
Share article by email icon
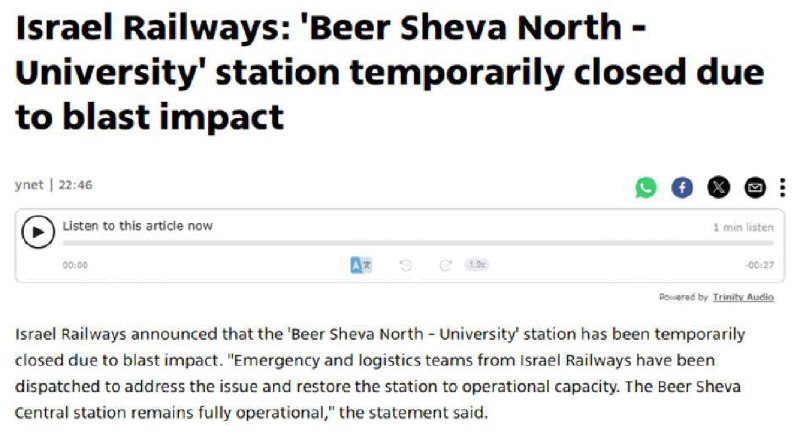[x=755, y=187]
